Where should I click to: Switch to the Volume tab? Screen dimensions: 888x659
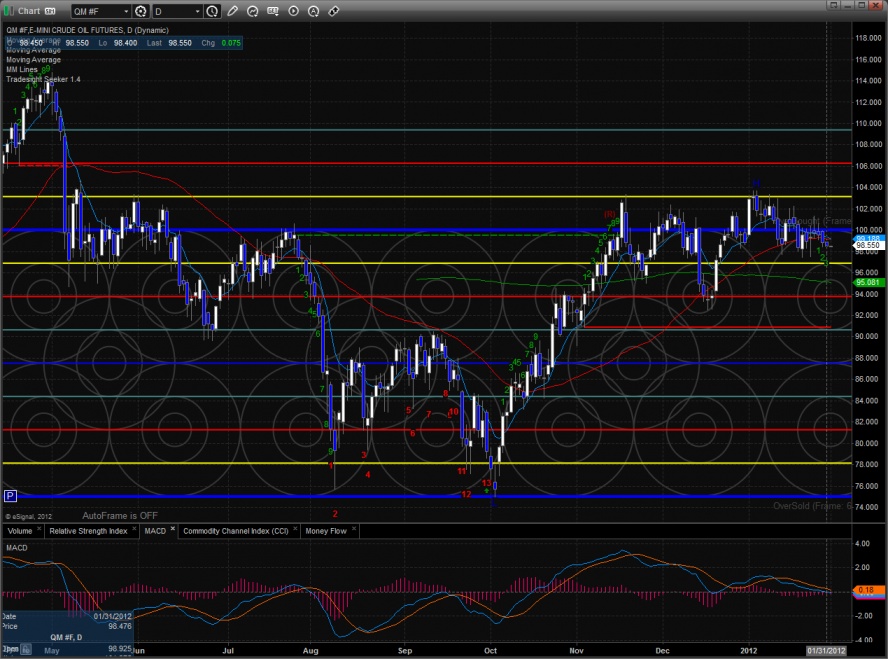point(20,531)
